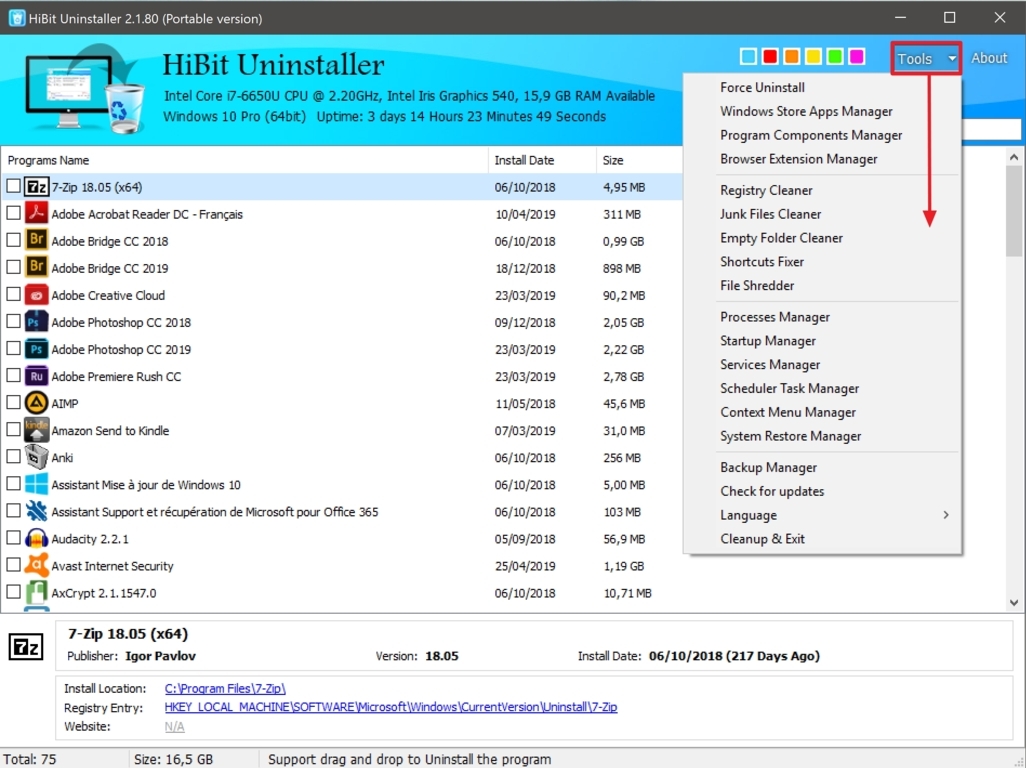Choose Force Uninstall from Tools menu
This screenshot has height=768, width=1026.
762,87
